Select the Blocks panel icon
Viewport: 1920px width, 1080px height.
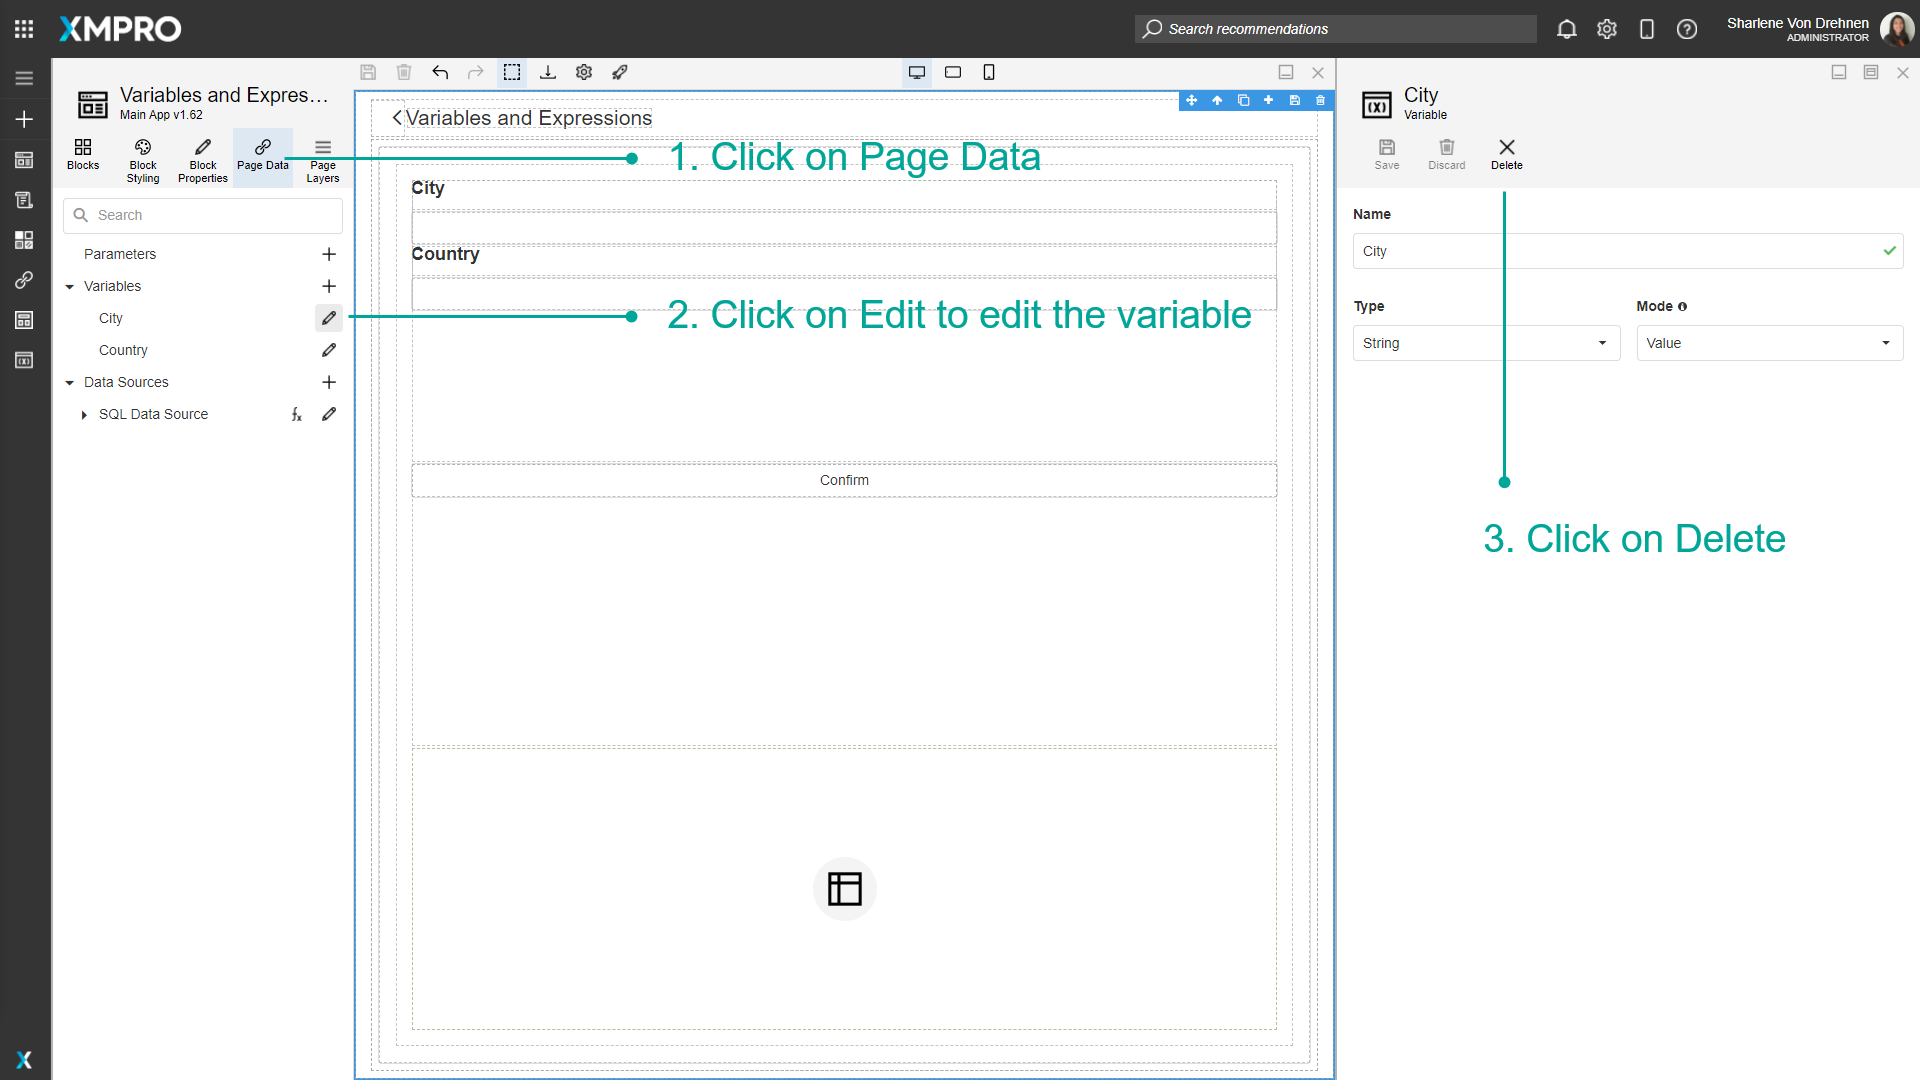(83, 158)
